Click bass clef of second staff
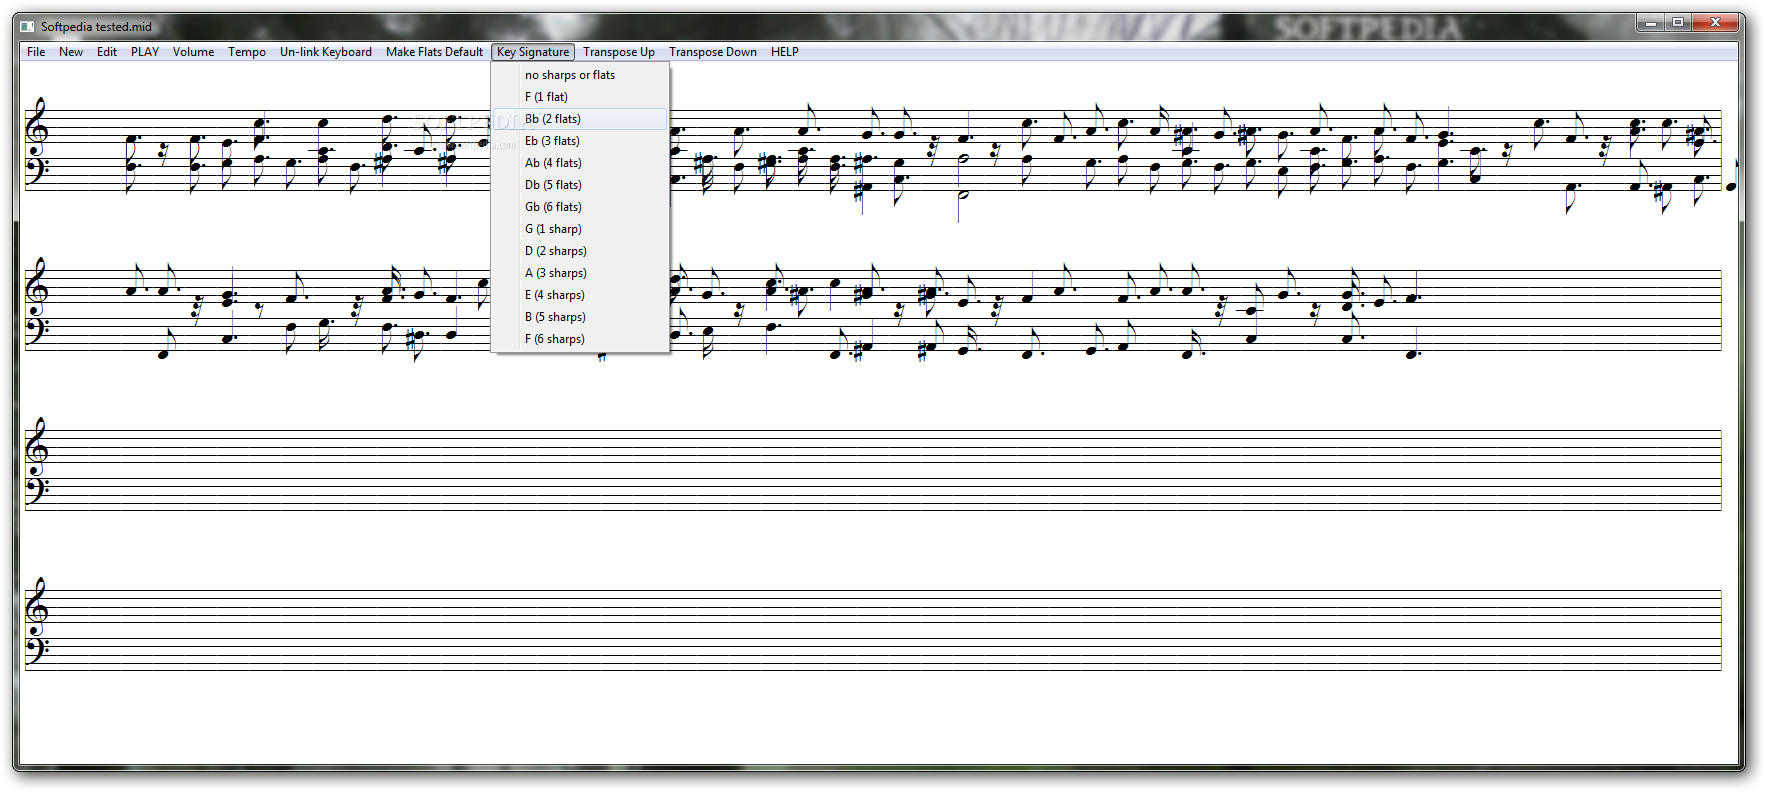Screen dimensions: 1766x792 [38, 330]
